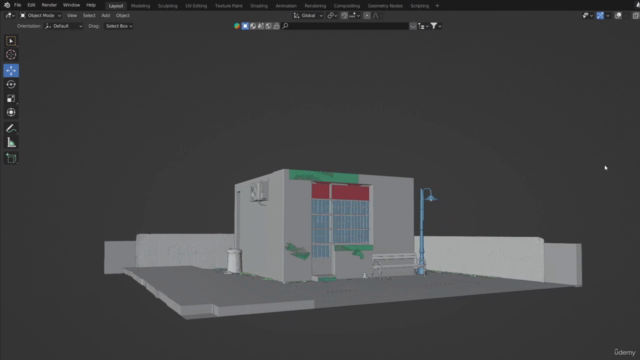This screenshot has height=360, width=640.
Task: Switch to the Layout workspace tab
Action: tap(116, 6)
